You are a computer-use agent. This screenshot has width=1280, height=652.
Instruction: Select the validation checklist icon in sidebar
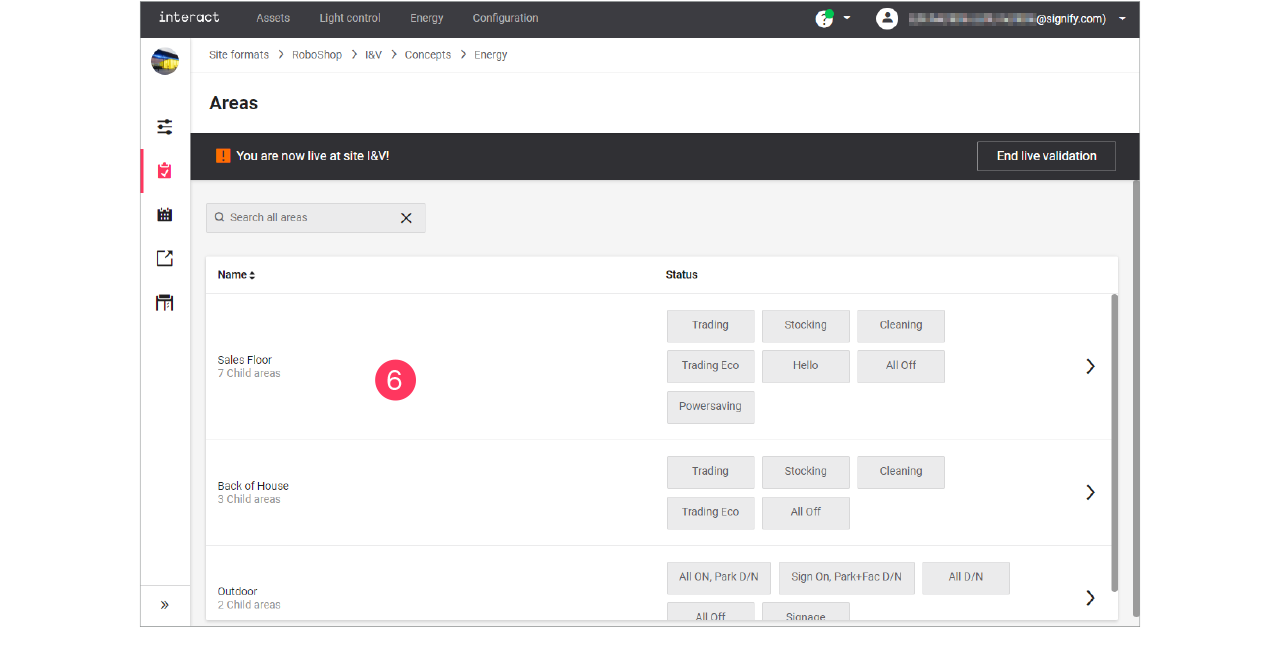click(165, 170)
